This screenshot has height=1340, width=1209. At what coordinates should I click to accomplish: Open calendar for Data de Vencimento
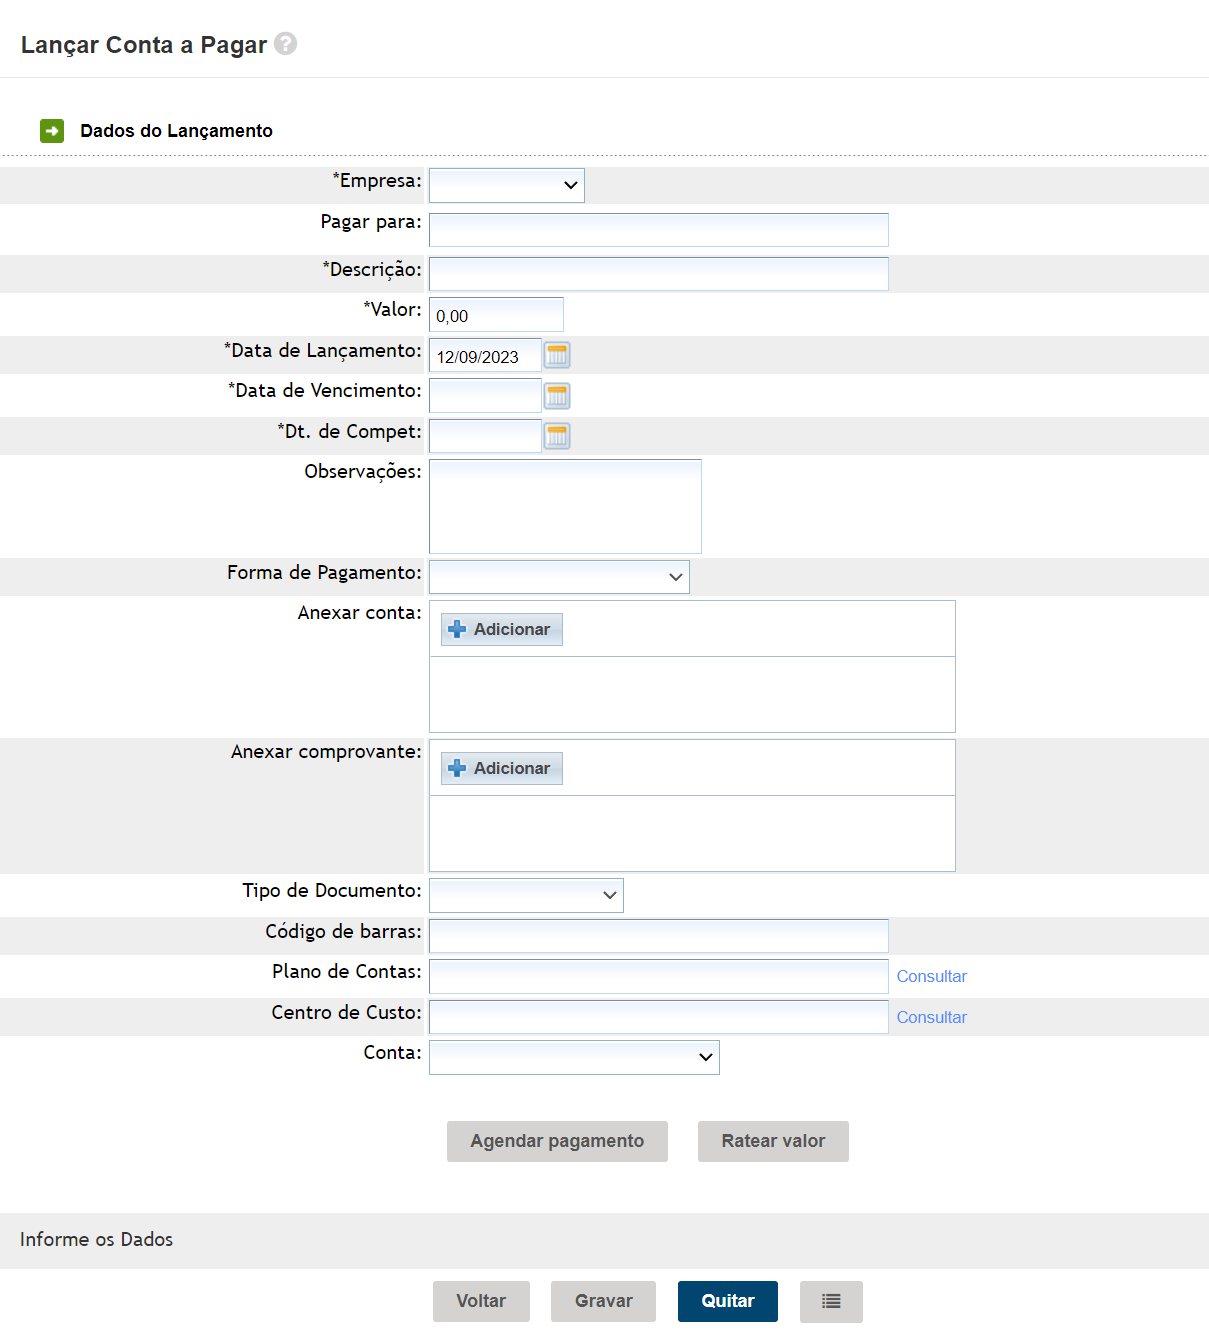click(557, 396)
